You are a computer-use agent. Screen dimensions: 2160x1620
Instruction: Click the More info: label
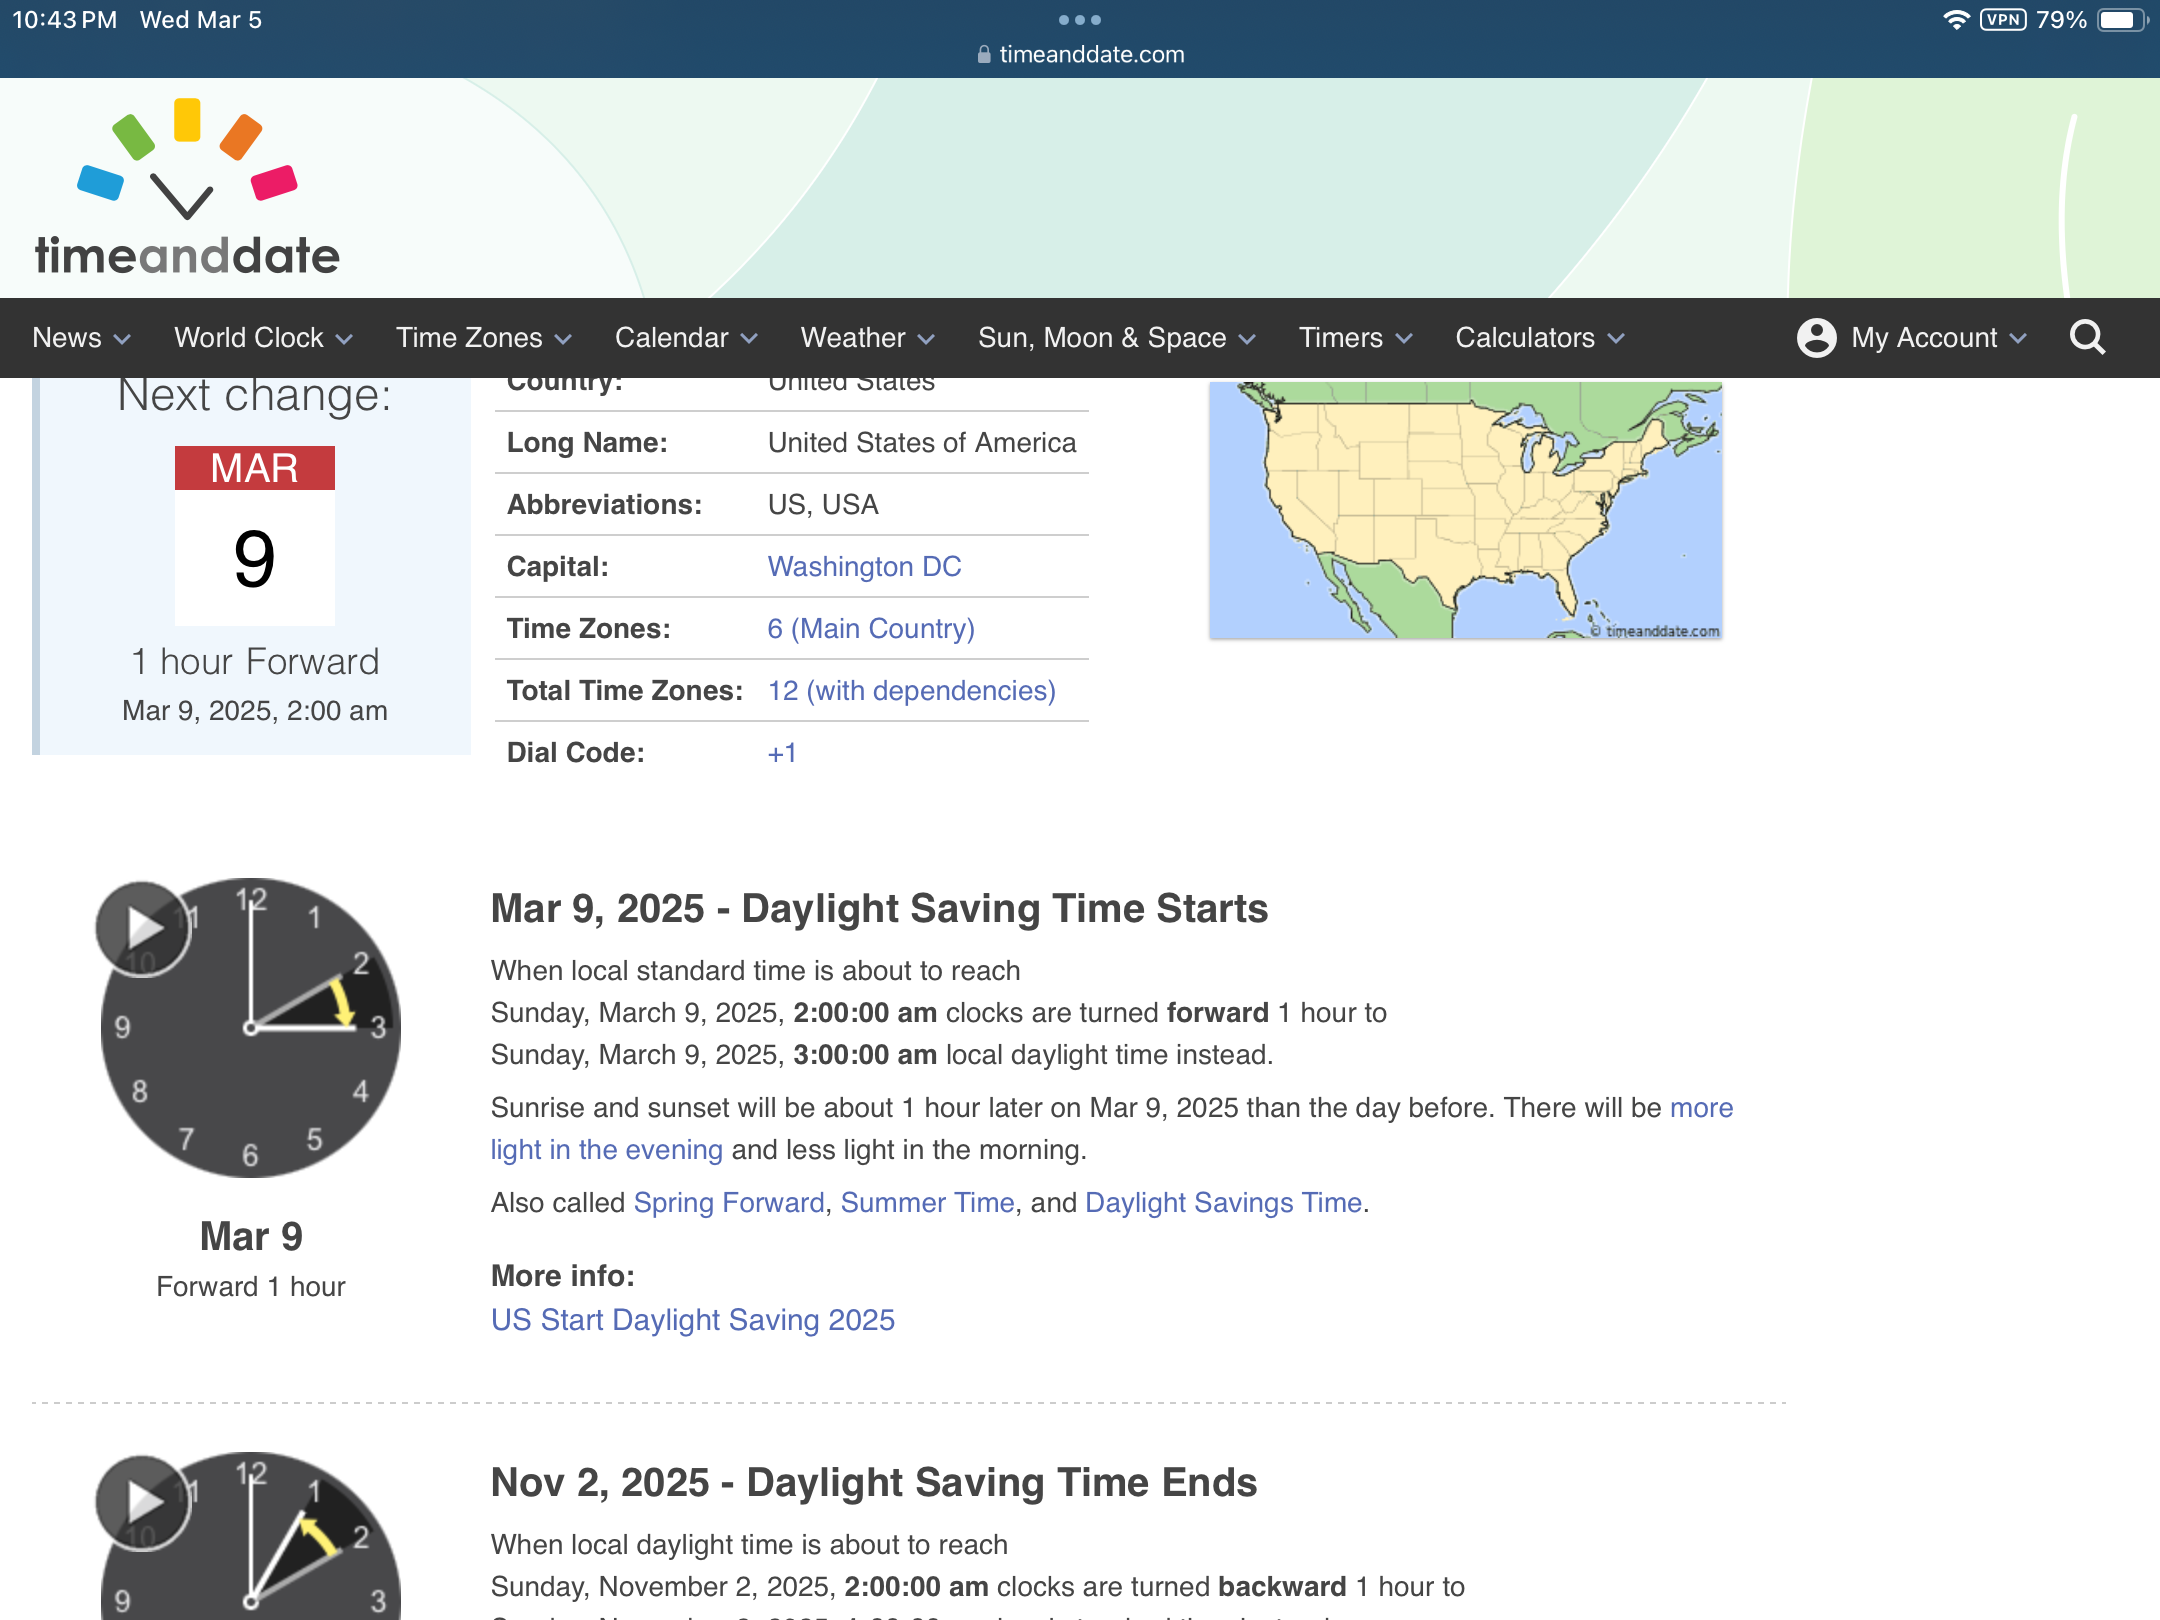562,1275
